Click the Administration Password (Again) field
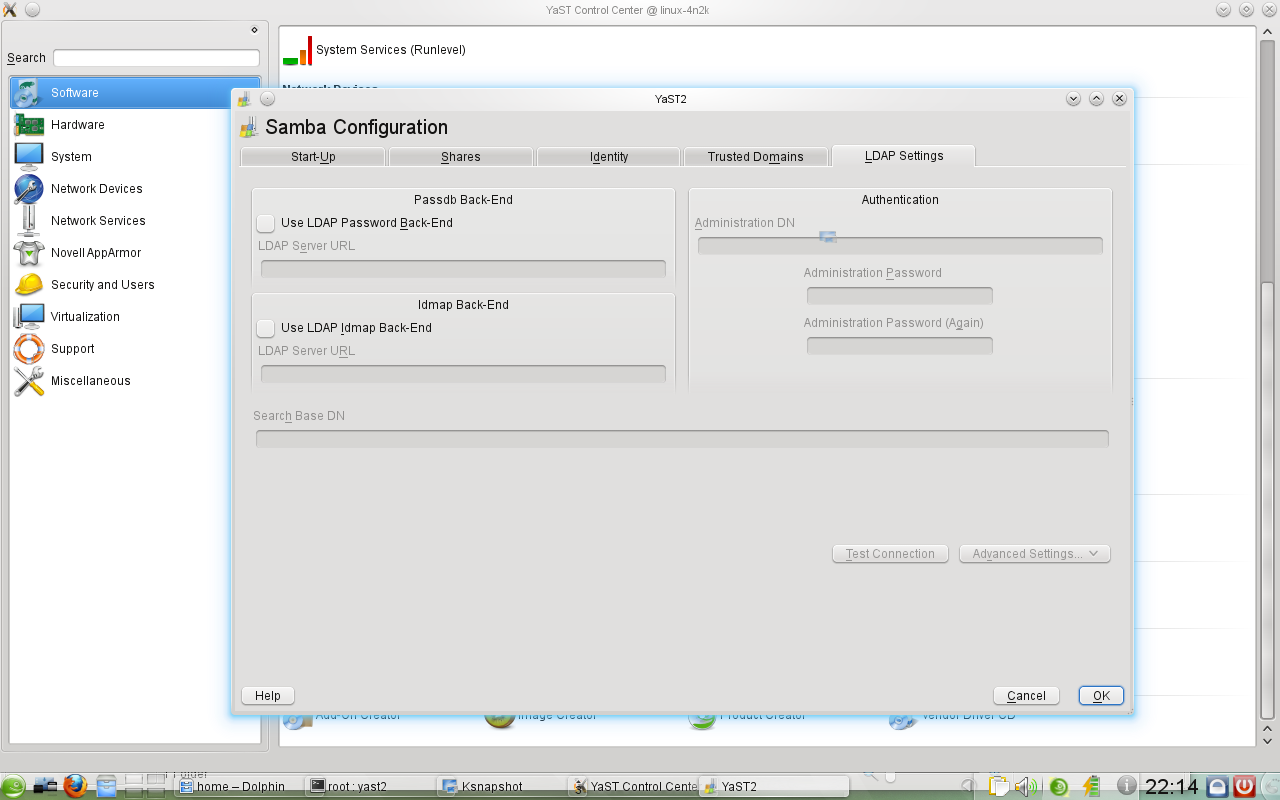The width and height of the screenshot is (1280, 800). click(x=900, y=346)
